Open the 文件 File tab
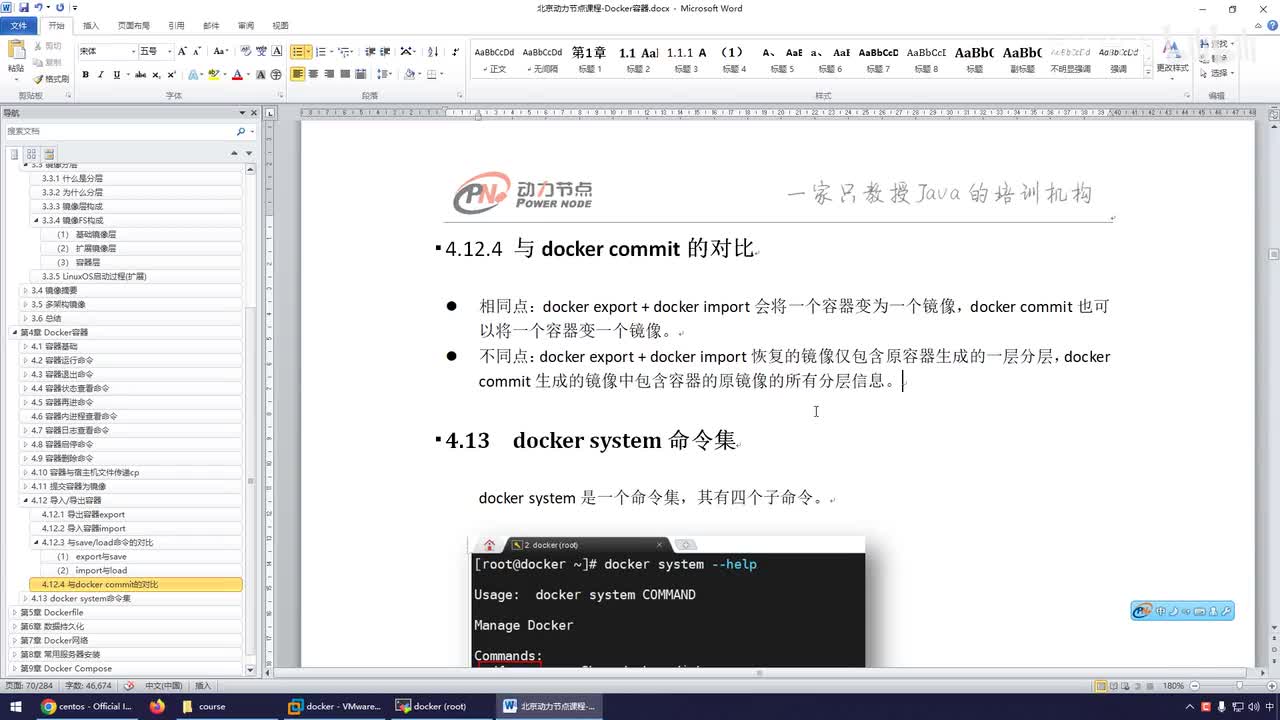 [x=19, y=25]
